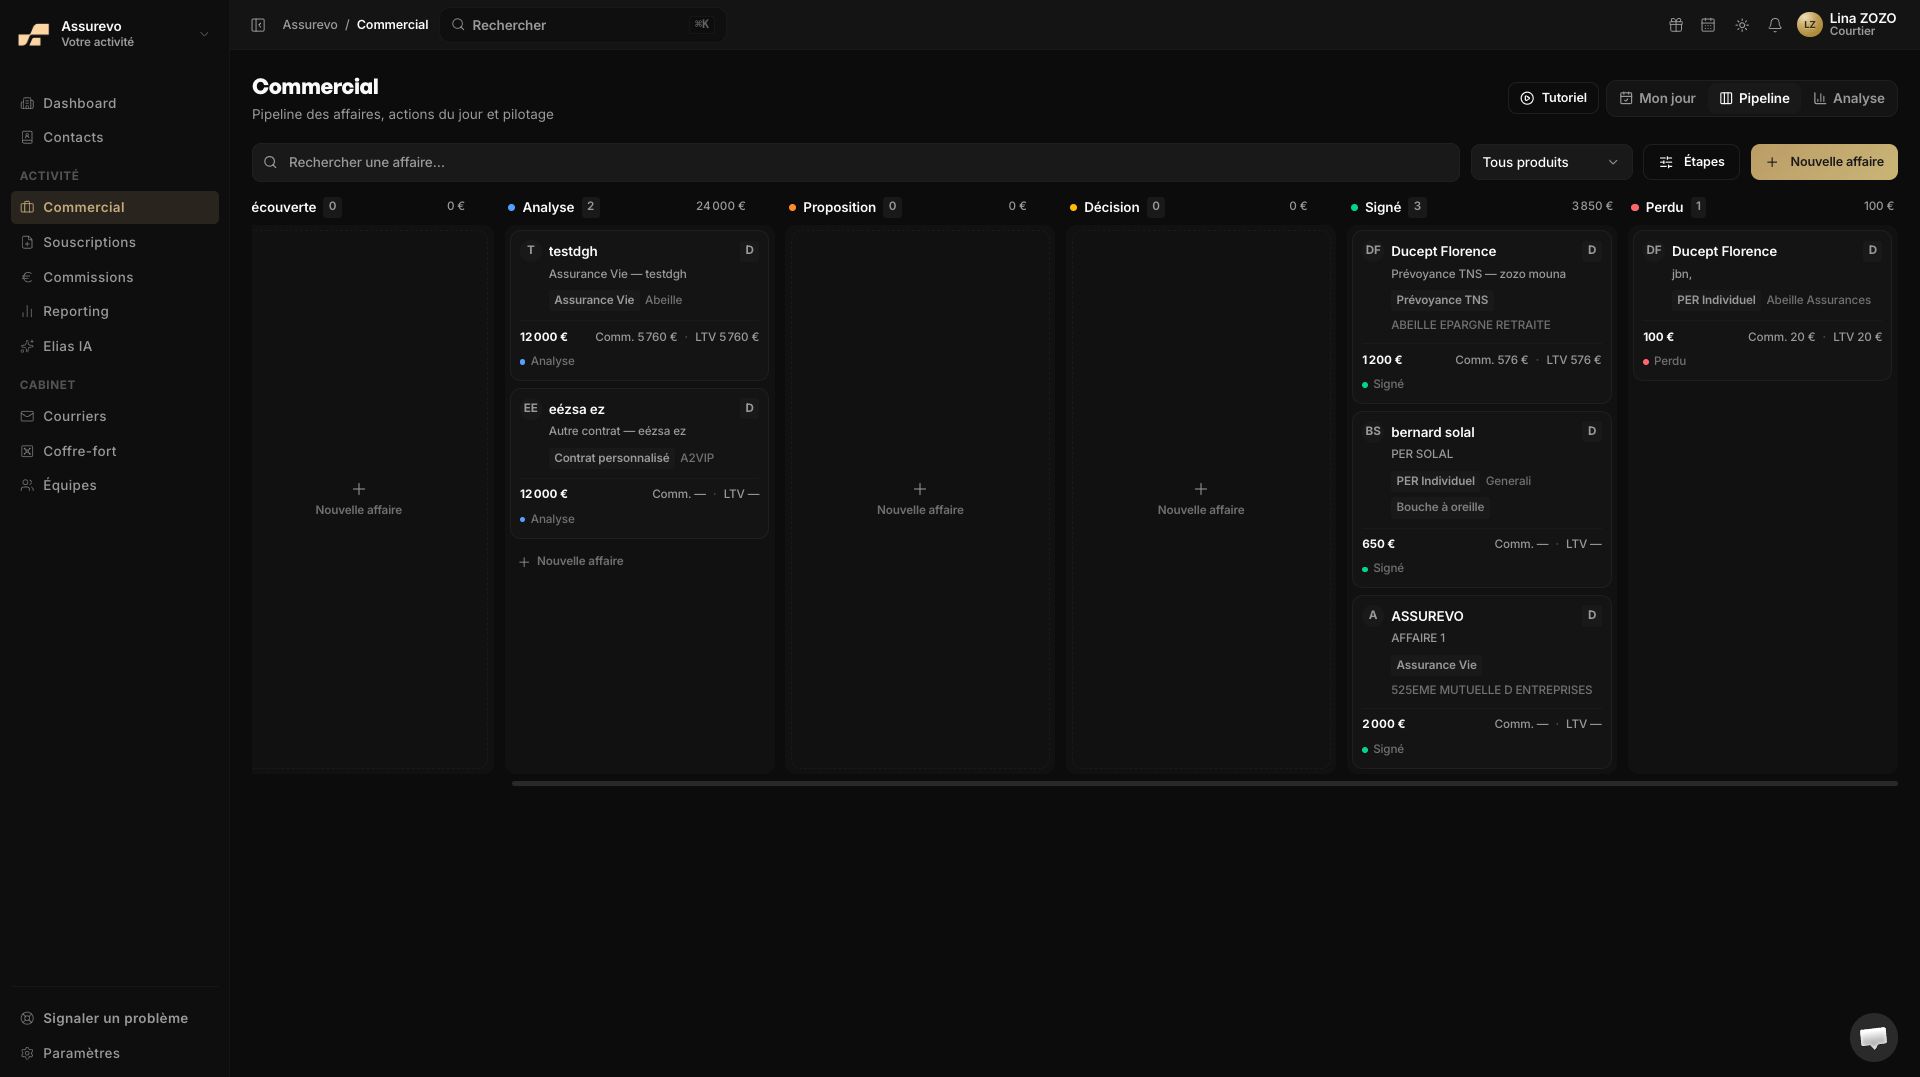1920x1077 pixels.
Task: Click D badge on bernard solal card
Action: (1592, 431)
